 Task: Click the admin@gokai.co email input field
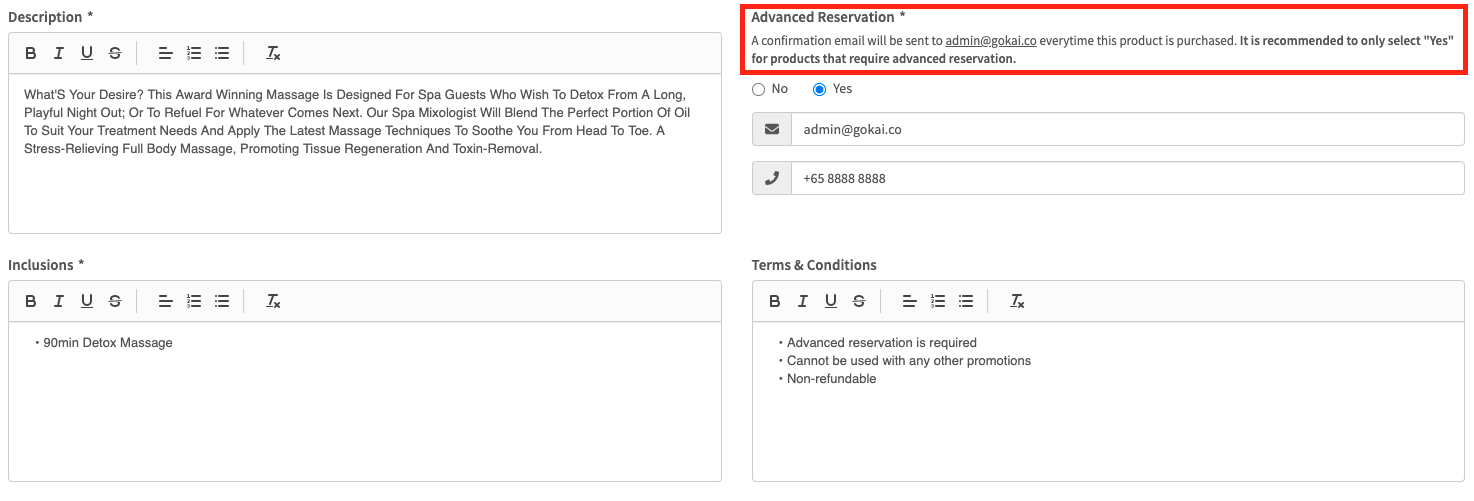pos(1126,129)
